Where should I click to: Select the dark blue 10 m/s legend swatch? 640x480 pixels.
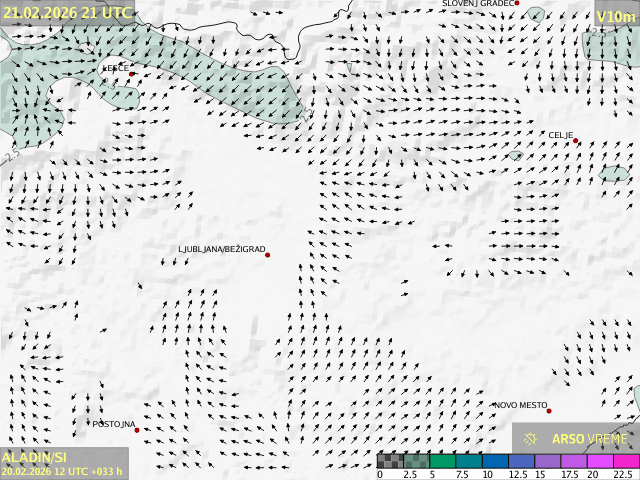[x=495, y=461]
